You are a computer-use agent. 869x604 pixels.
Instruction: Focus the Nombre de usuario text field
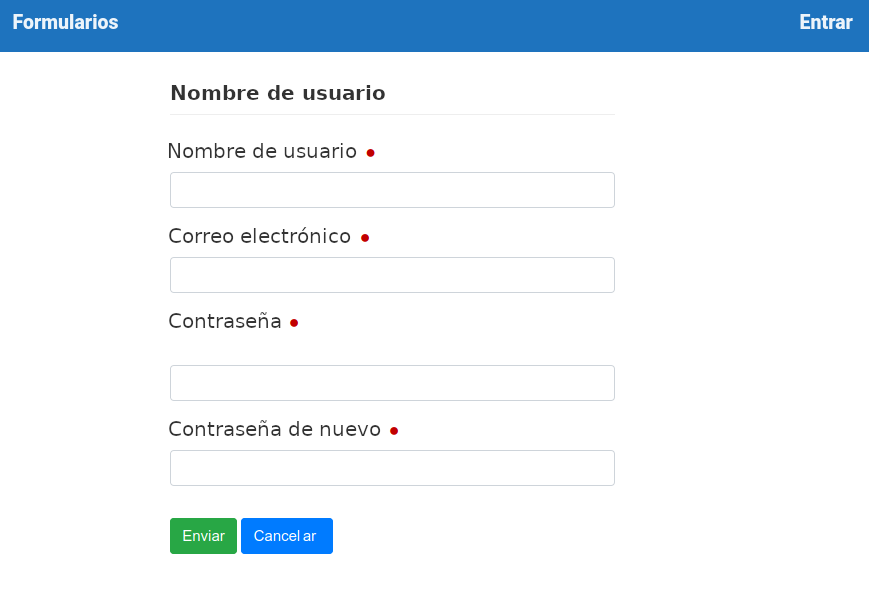click(392, 190)
